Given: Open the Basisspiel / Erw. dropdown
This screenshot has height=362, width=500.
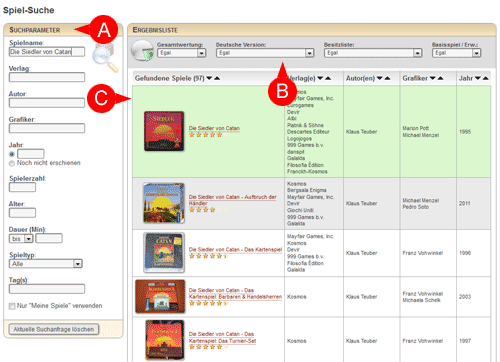Looking at the screenshot, I should tap(456, 53).
